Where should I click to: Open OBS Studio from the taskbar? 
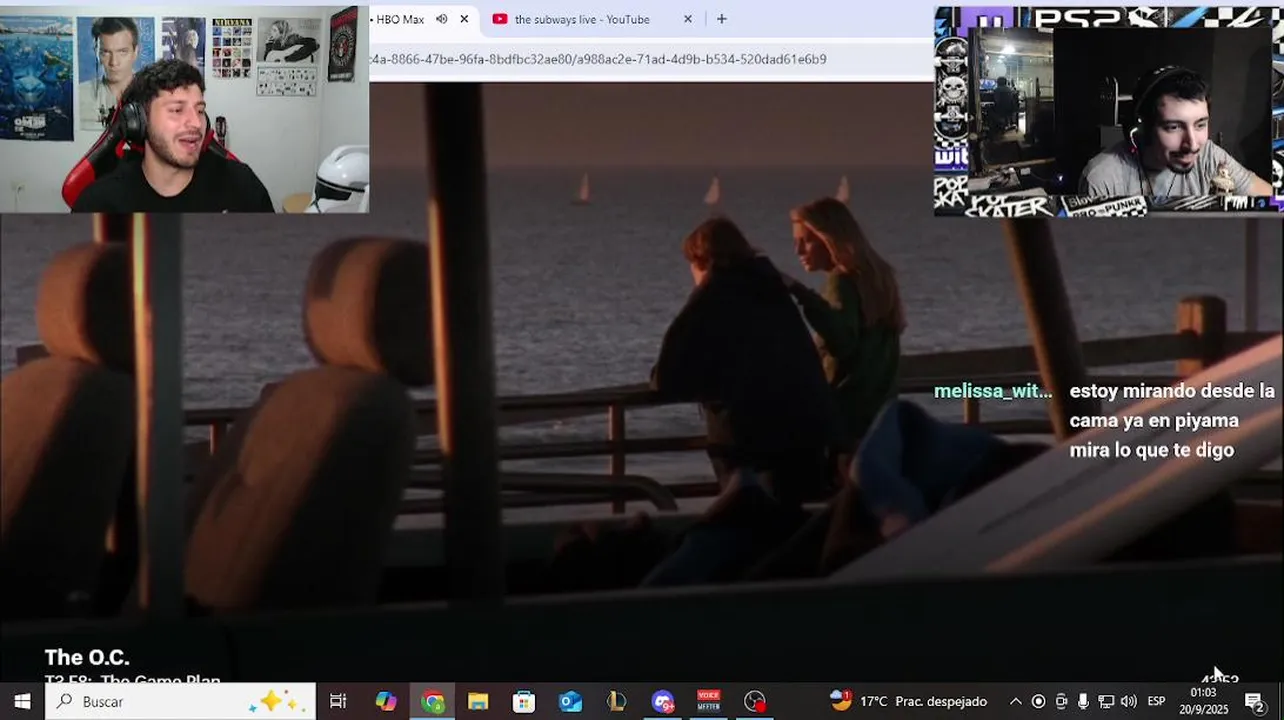tap(755, 702)
